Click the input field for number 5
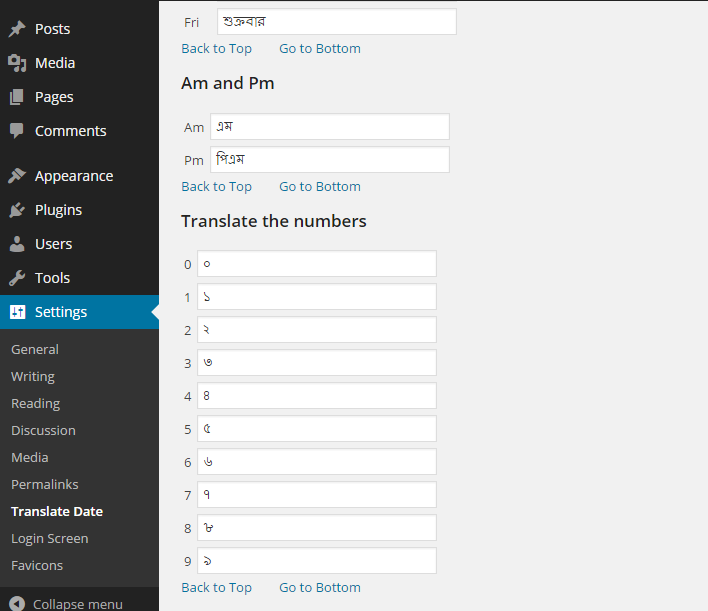This screenshot has width=708, height=611. coord(316,429)
